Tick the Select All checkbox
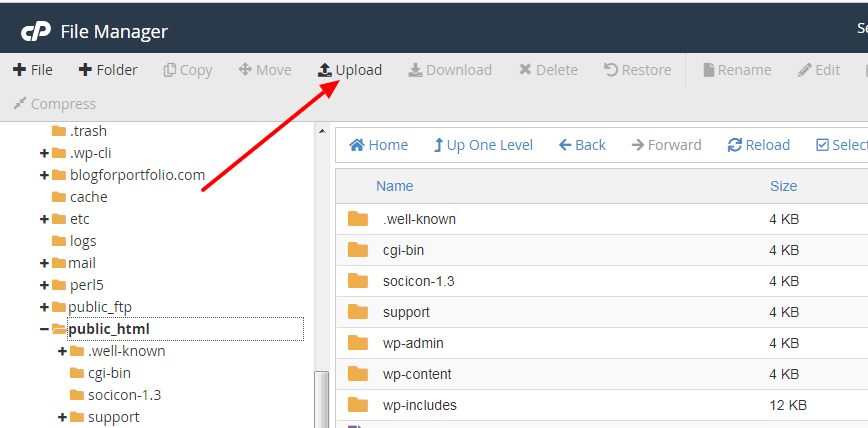The image size is (868, 428). click(x=823, y=145)
